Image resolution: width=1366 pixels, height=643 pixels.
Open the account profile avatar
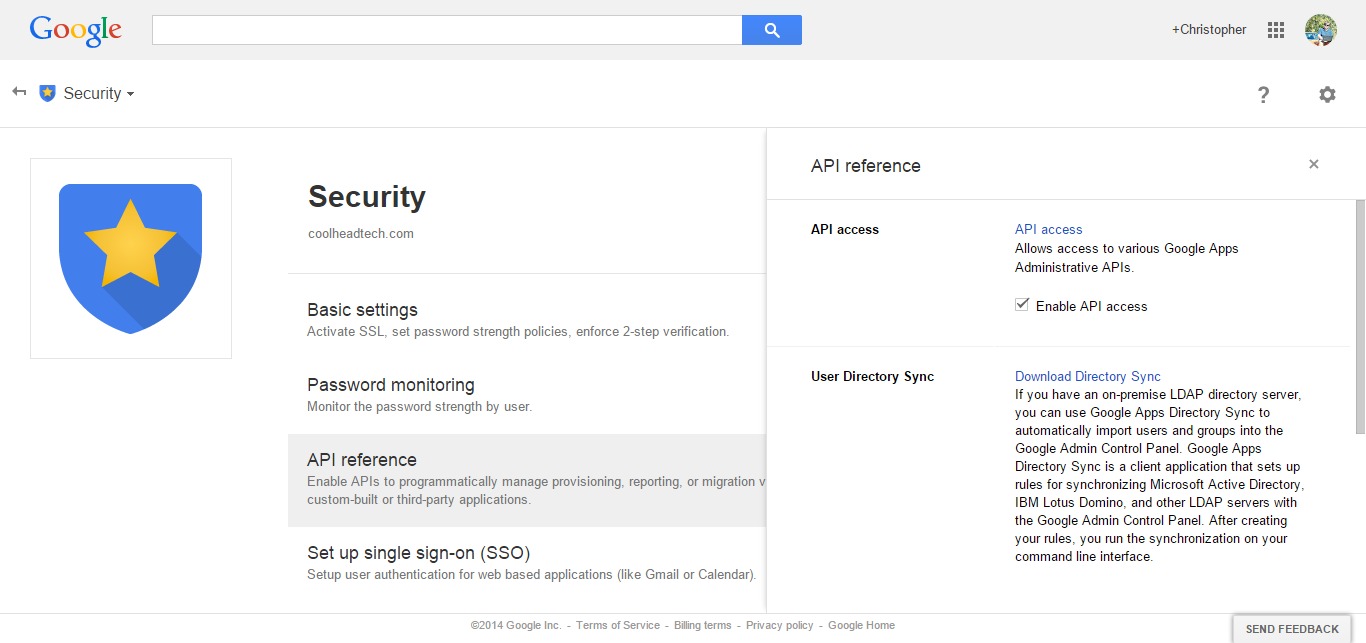(x=1321, y=30)
